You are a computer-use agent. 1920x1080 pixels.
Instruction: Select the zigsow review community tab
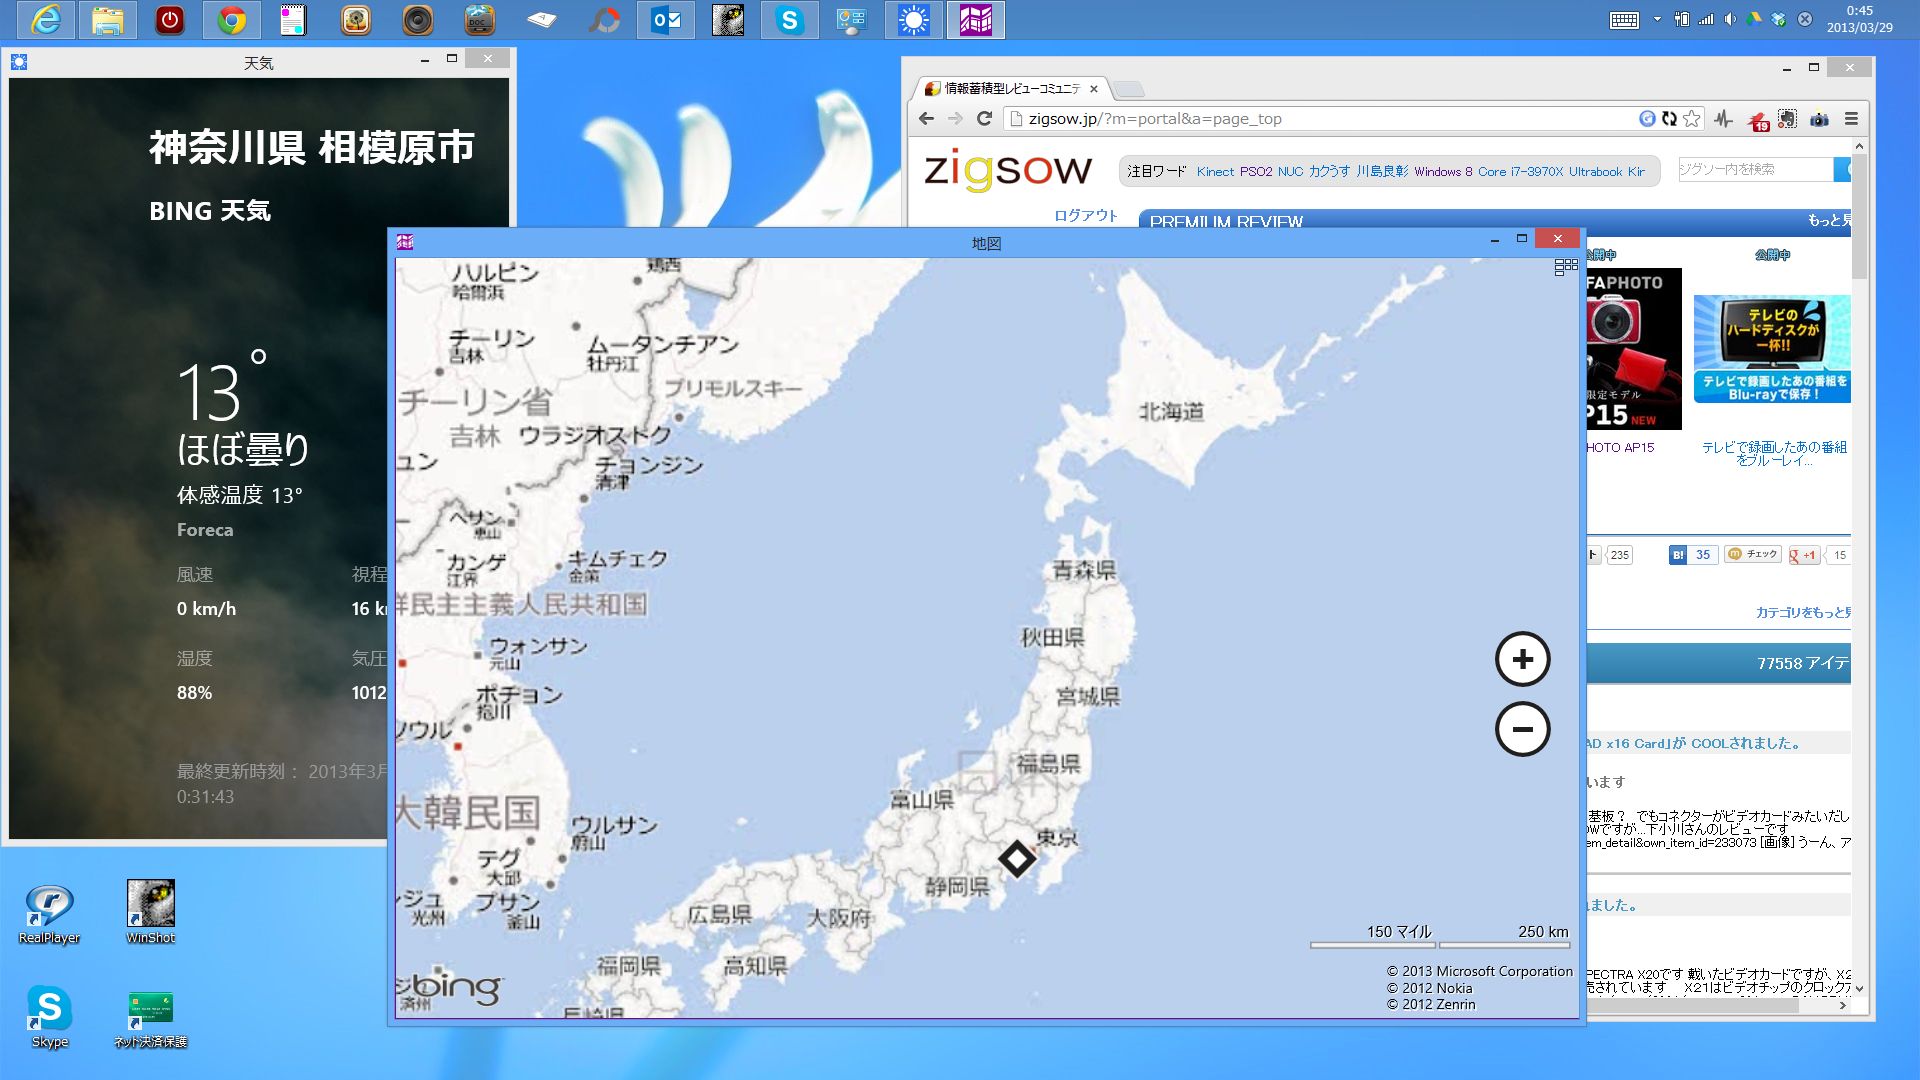(x=1011, y=89)
